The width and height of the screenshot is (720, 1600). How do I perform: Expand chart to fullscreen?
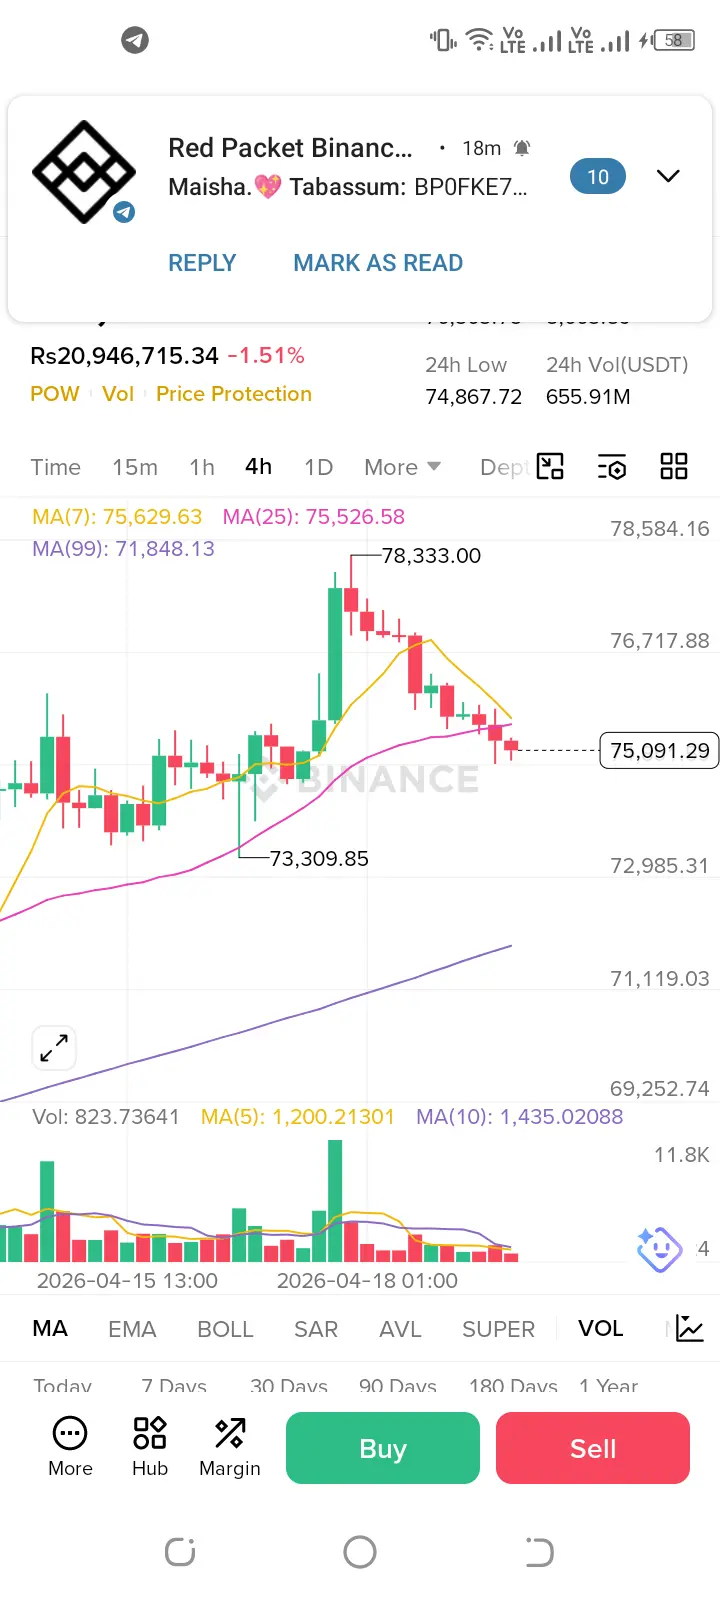[54, 1048]
